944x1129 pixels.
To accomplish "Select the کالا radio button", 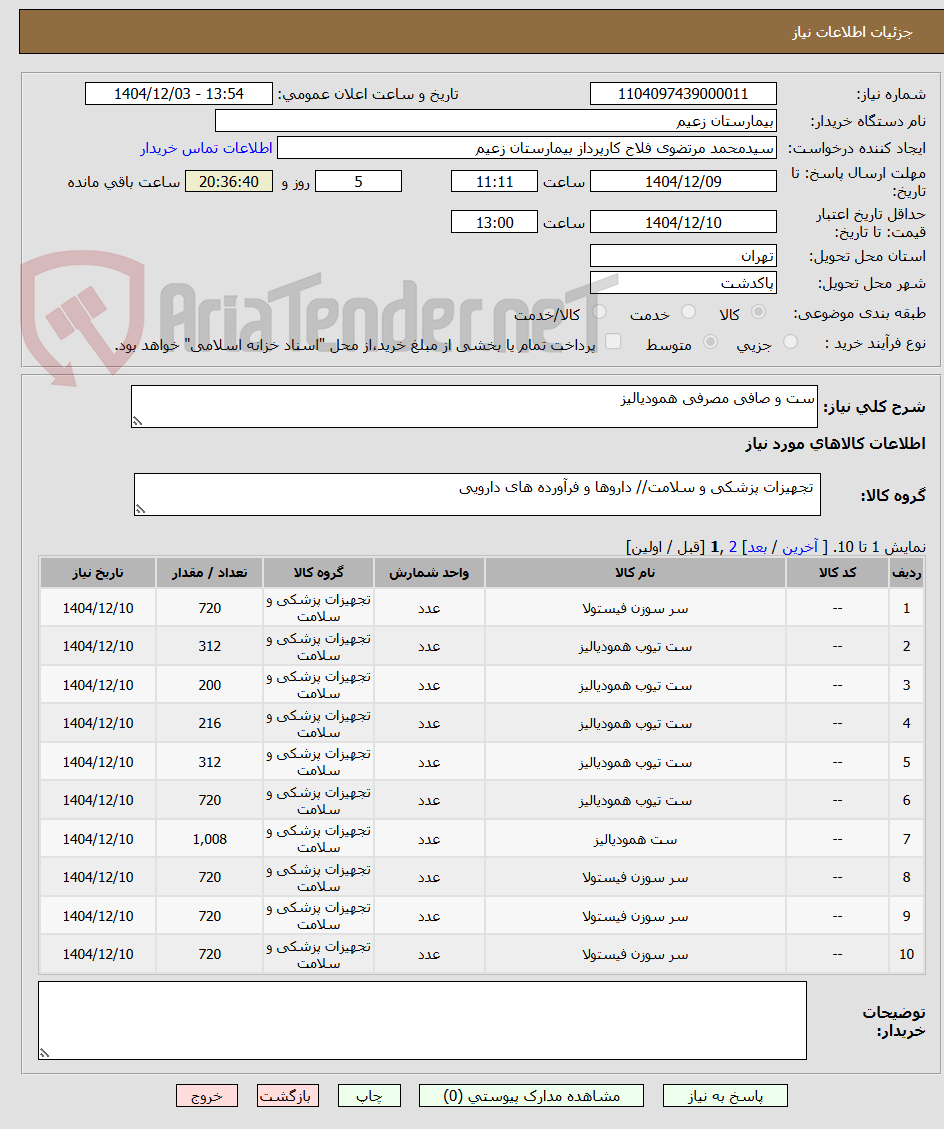I will [758, 312].
